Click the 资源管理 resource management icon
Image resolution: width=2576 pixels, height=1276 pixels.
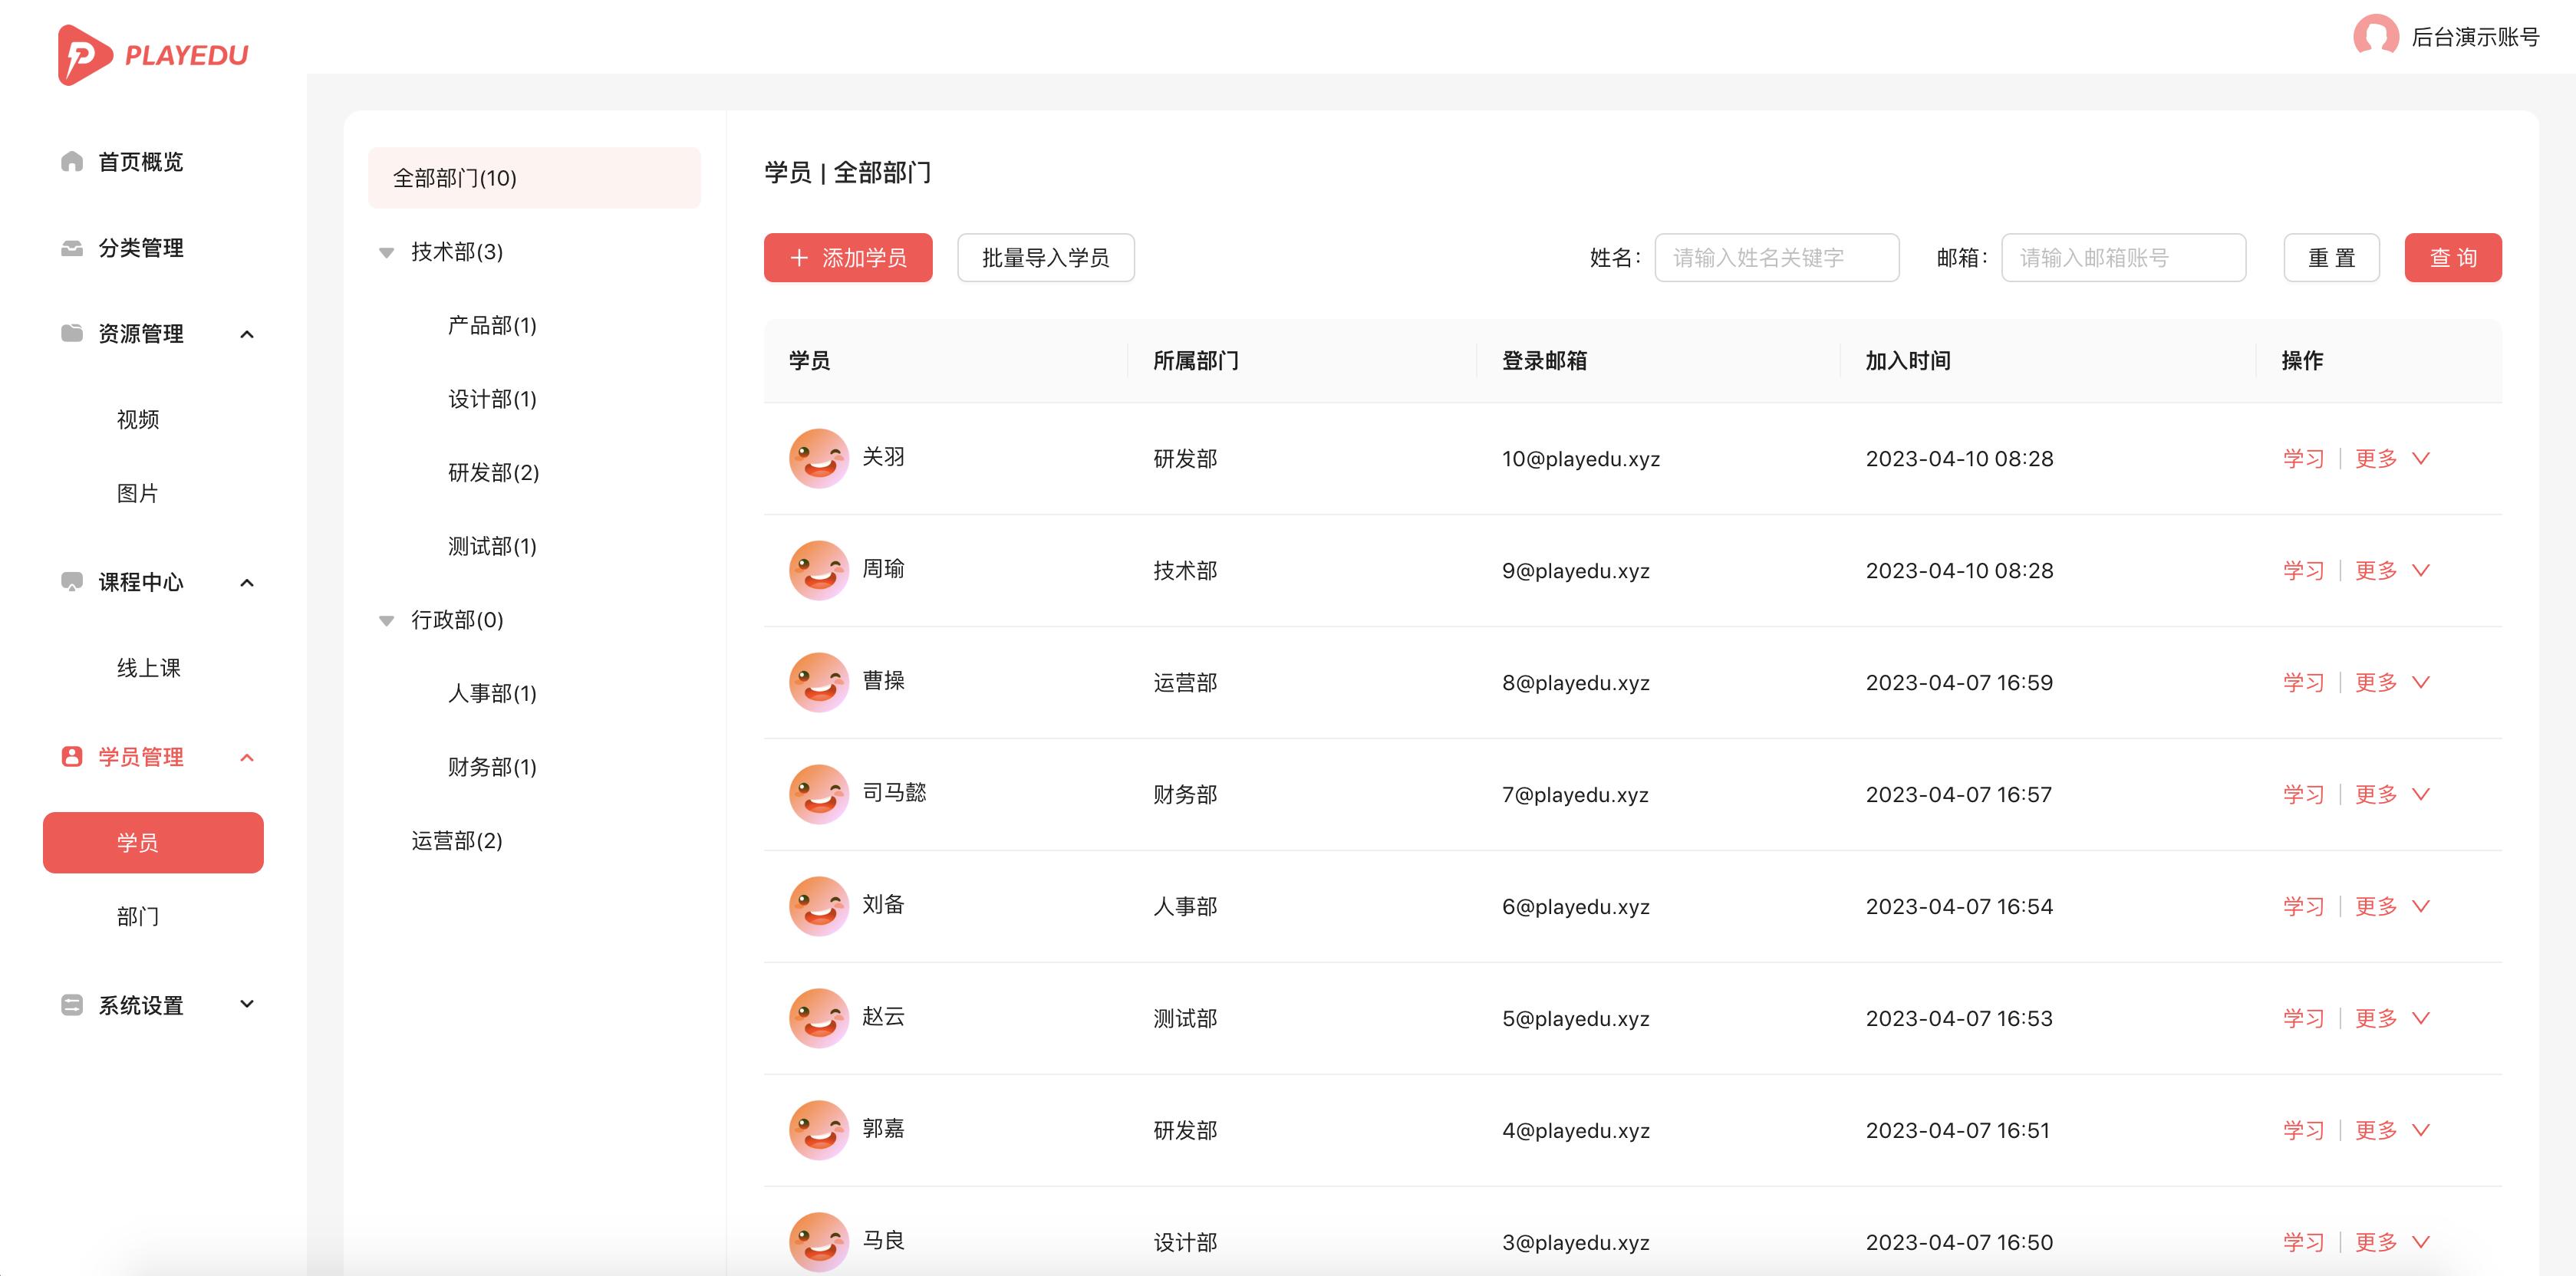tap(71, 334)
